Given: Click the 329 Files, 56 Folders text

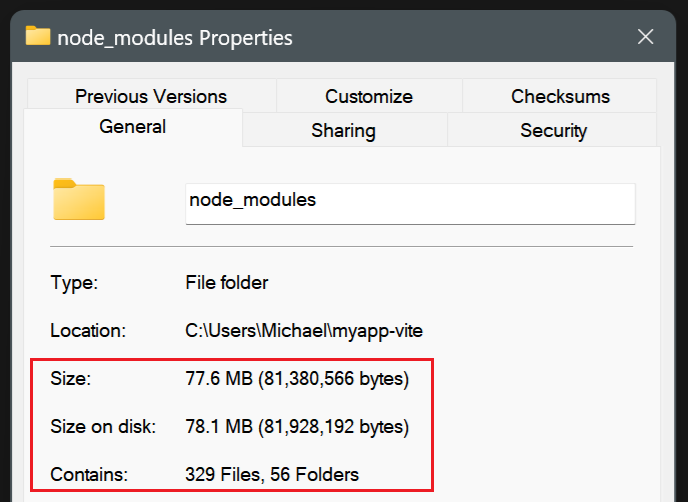Looking at the screenshot, I should (x=272, y=474).
